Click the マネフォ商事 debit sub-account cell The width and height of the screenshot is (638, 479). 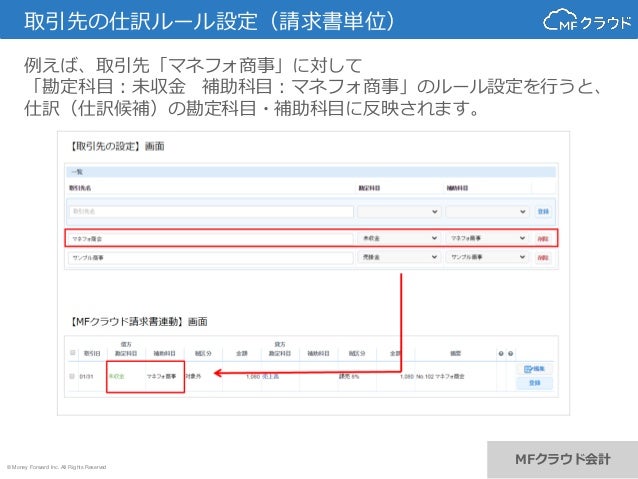coord(162,376)
